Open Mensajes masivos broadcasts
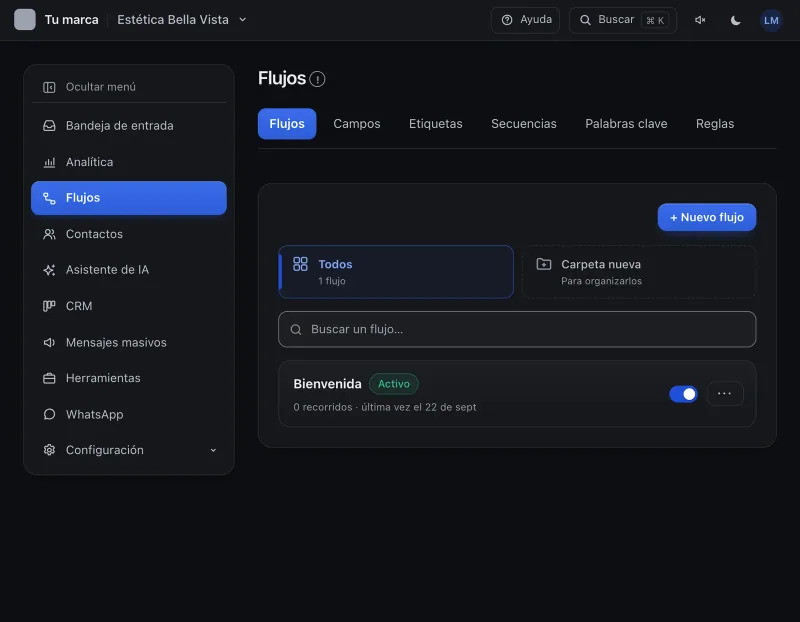This screenshot has height=622, width=800. [129, 342]
